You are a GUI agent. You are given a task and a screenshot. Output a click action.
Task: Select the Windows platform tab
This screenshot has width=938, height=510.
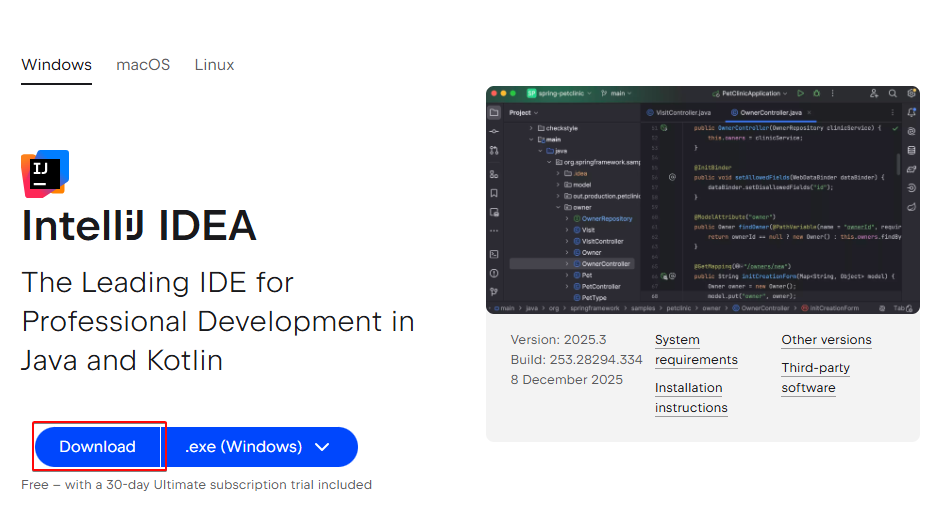(x=56, y=65)
